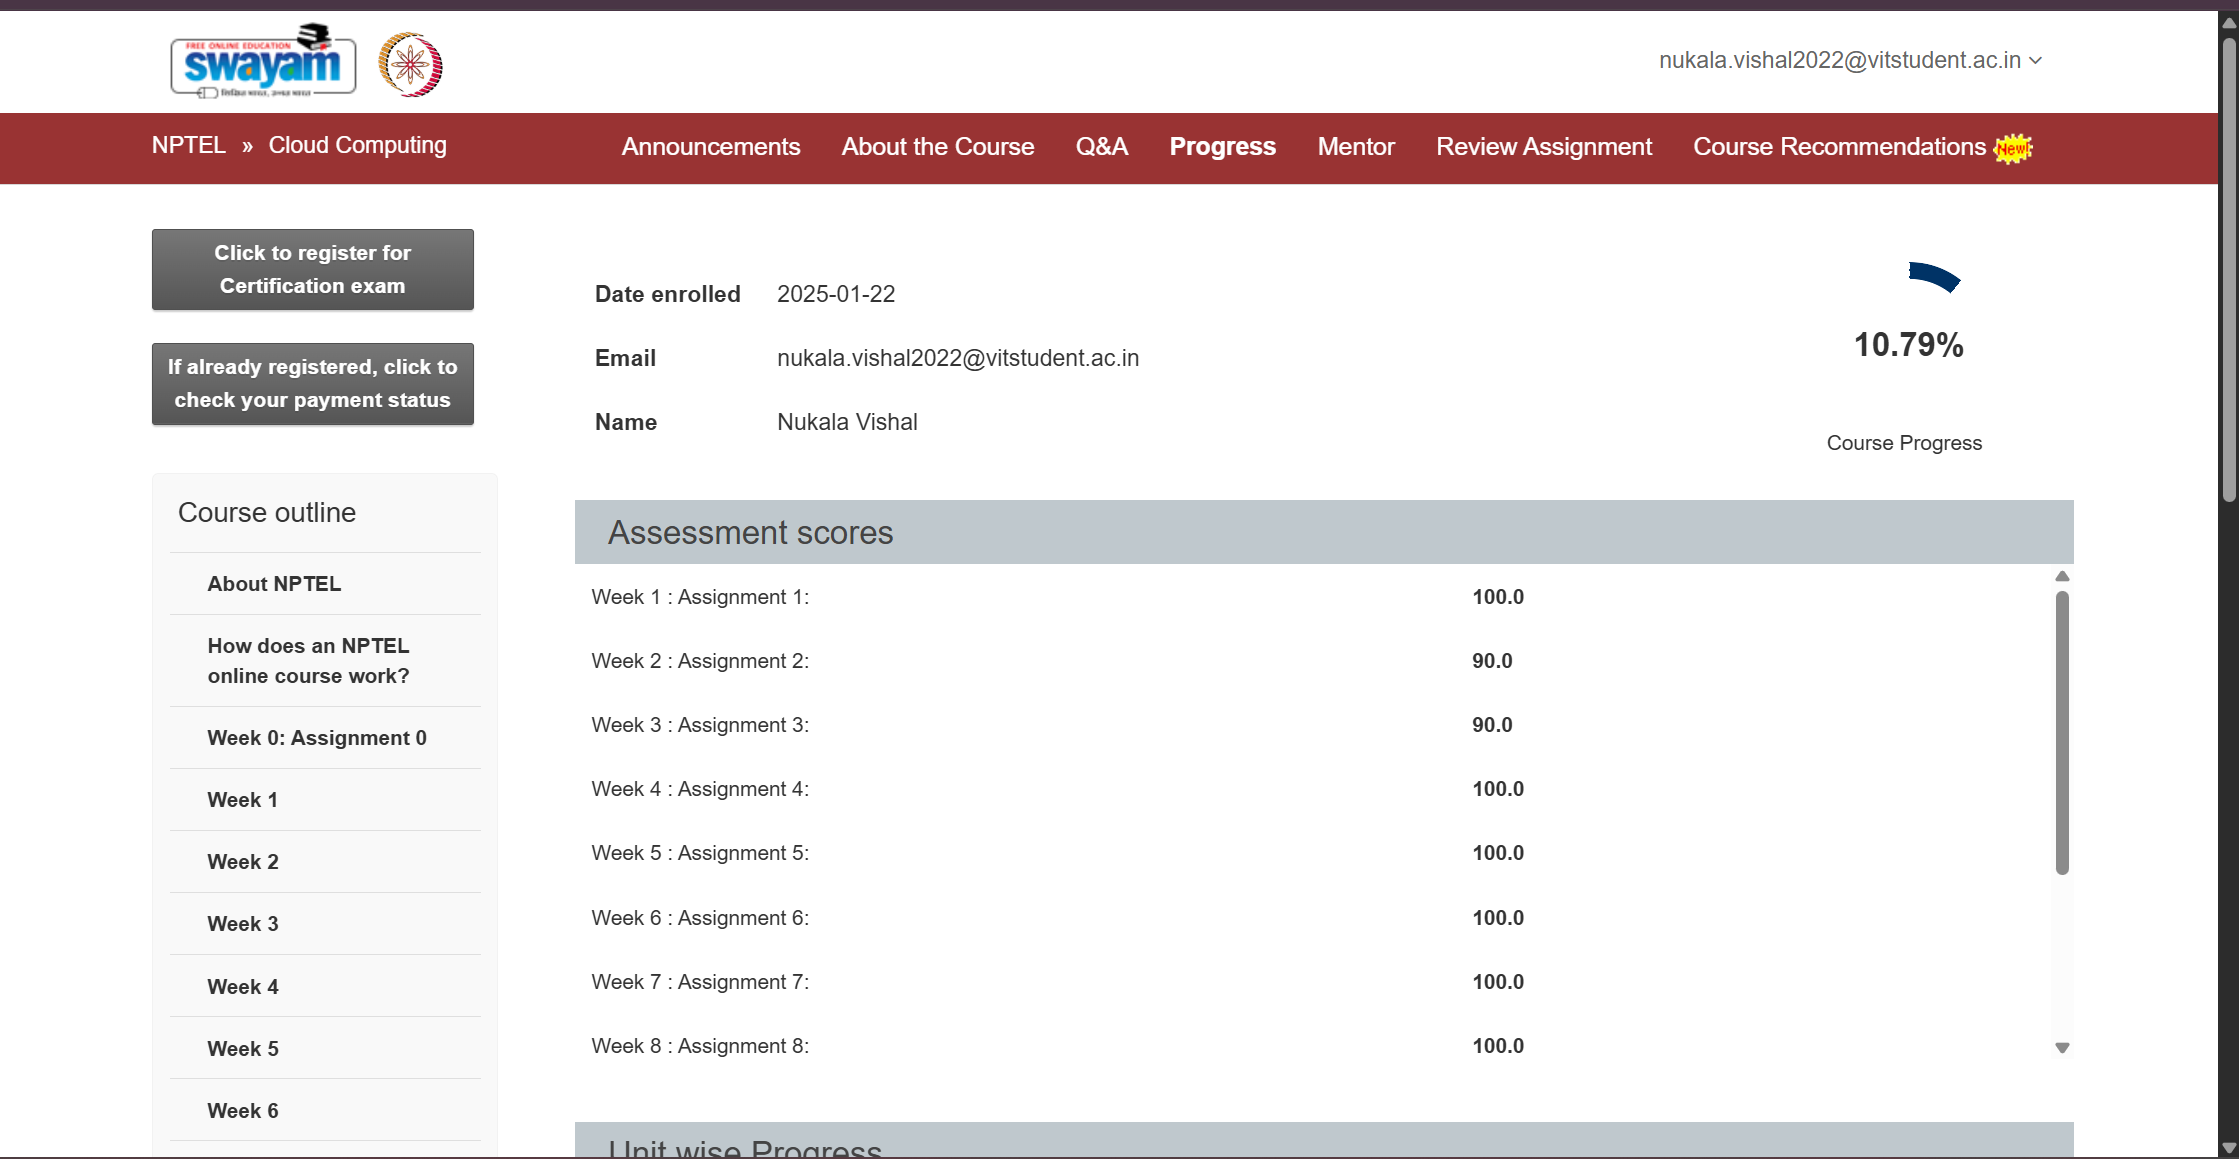Click assessment scores scroll-up arrow
Viewport: 2239px width, 1159px height.
2062,576
